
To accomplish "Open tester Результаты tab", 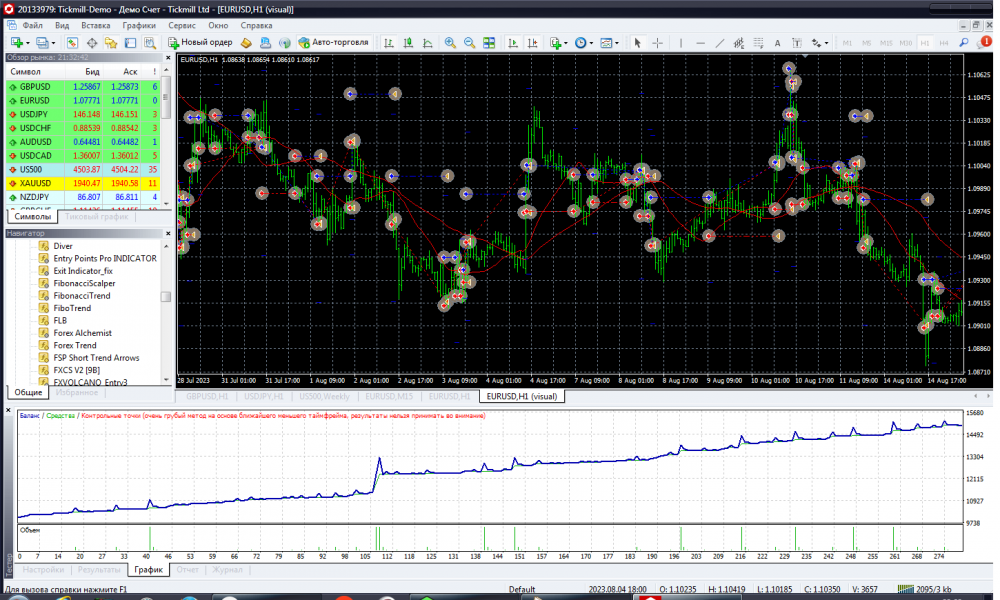I will coord(99,570).
